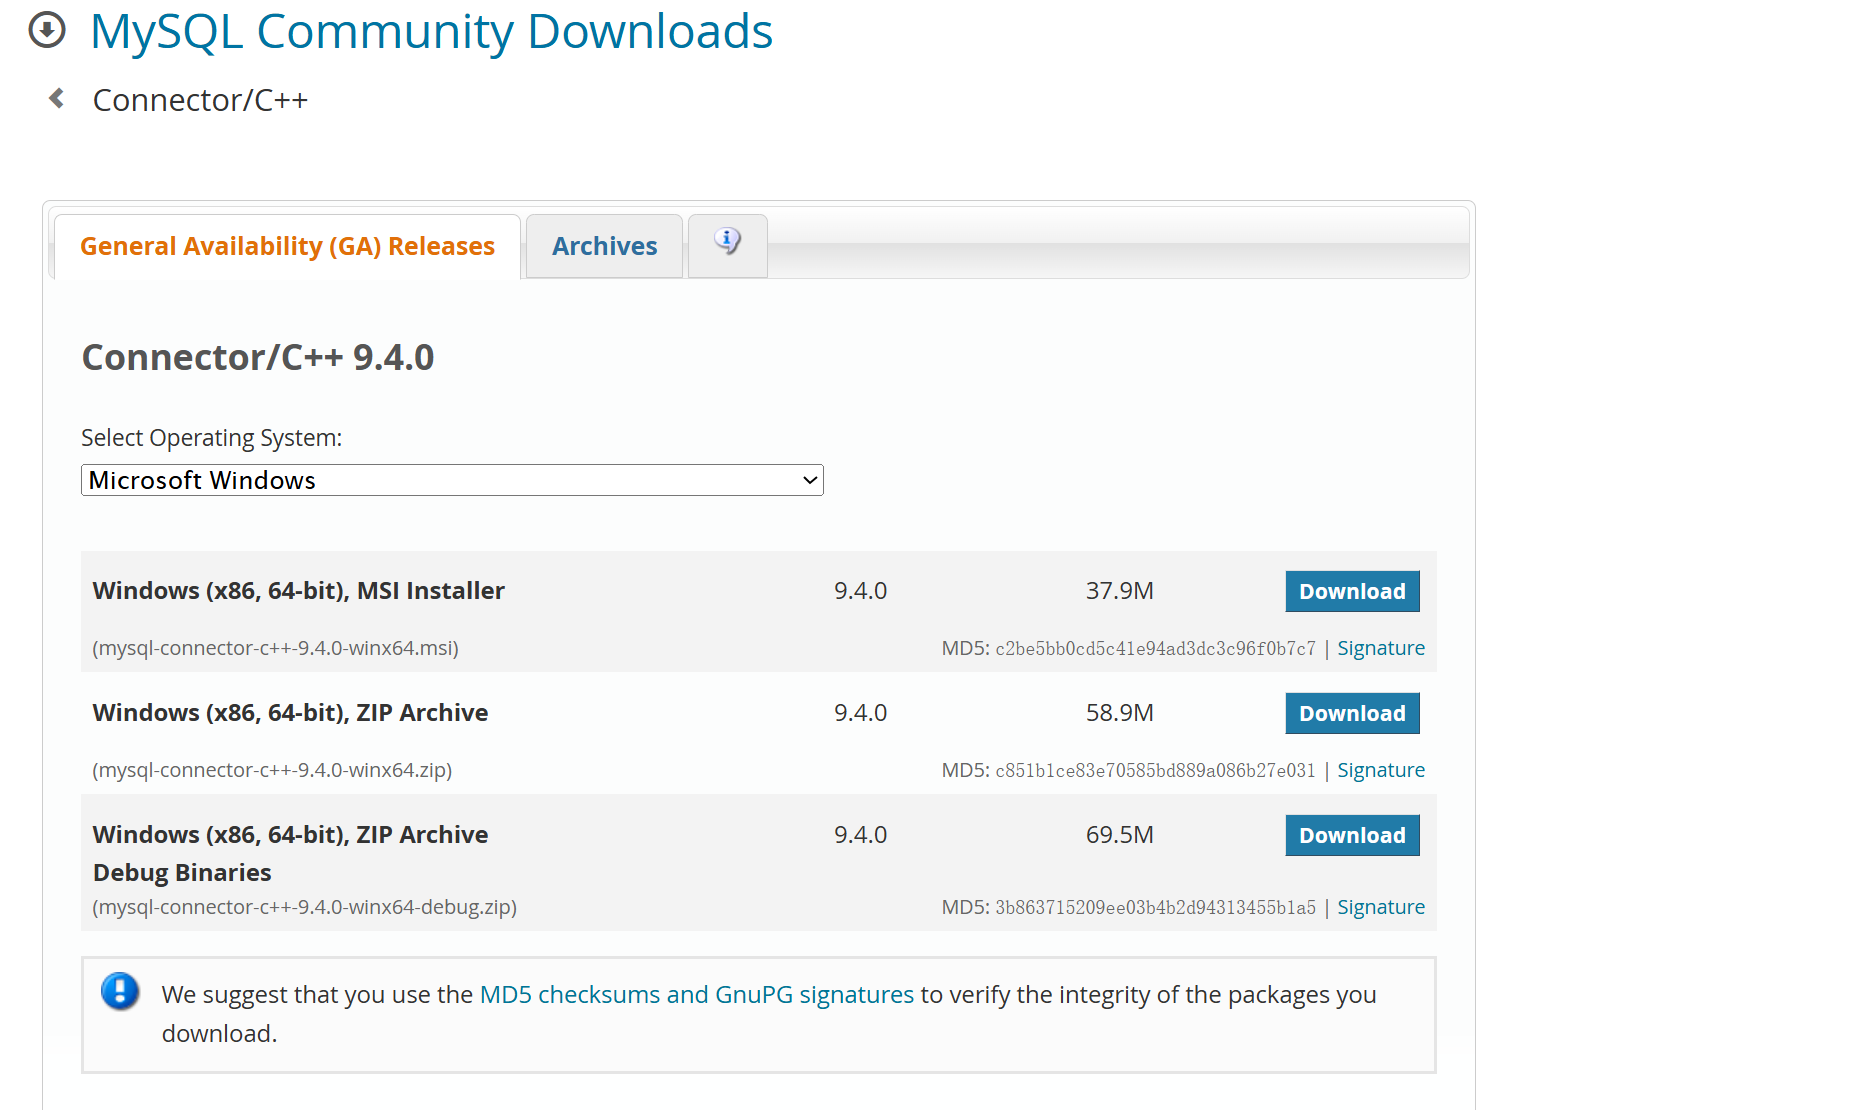This screenshot has width=1856, height=1110.
Task: Click MD5 hash 3b863715209ee03b4b2d94313455b1a5
Action: tap(1155, 907)
